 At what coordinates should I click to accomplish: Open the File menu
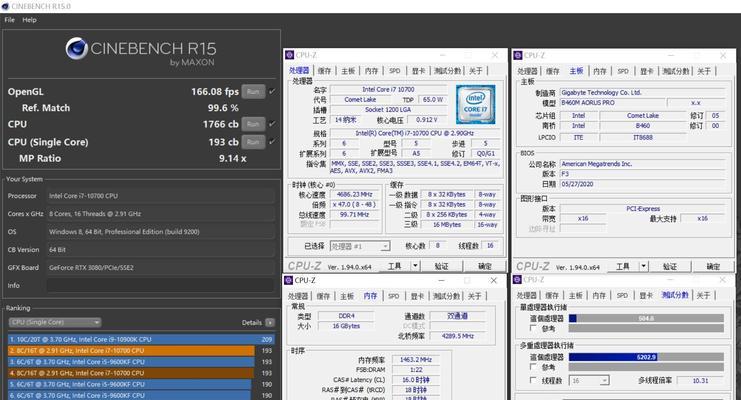coord(9,20)
